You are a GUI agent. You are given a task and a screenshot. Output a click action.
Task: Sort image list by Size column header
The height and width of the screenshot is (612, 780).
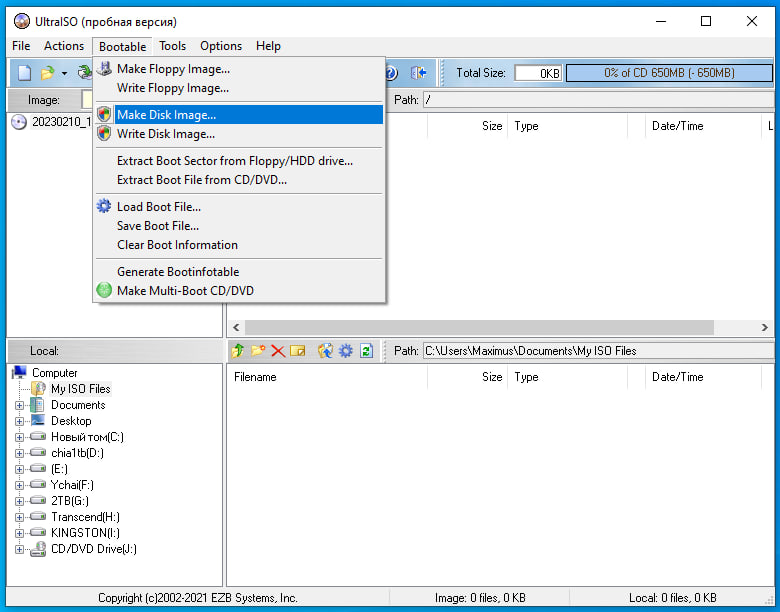(467, 126)
